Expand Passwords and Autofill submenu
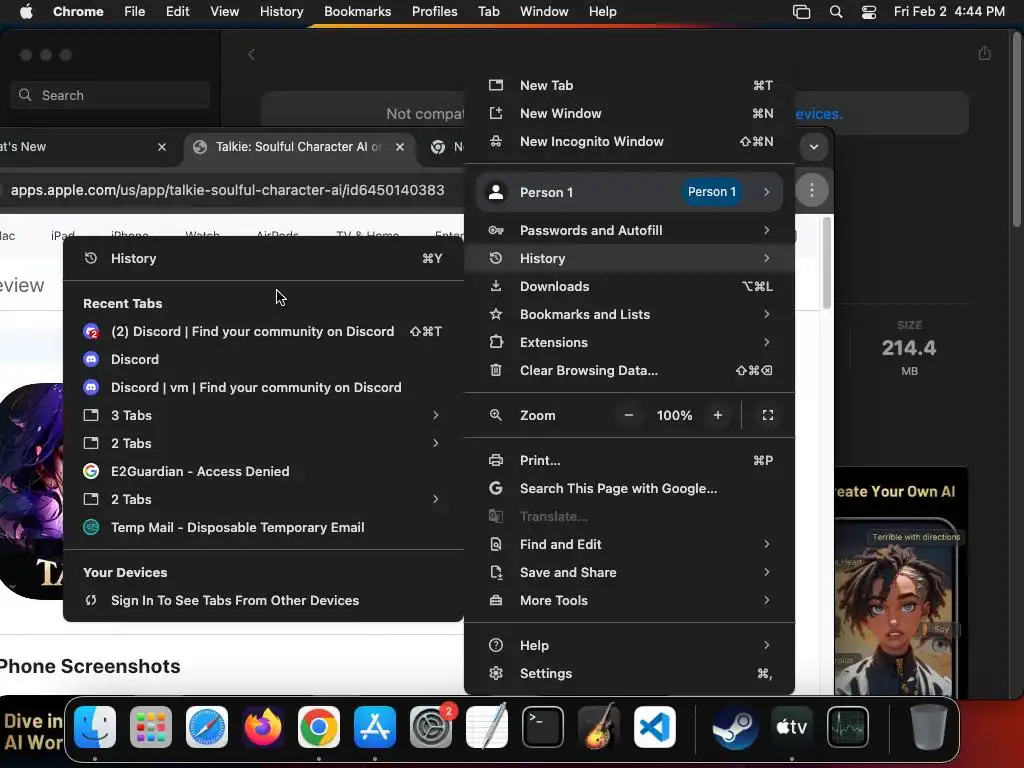The width and height of the screenshot is (1024, 768). click(630, 231)
